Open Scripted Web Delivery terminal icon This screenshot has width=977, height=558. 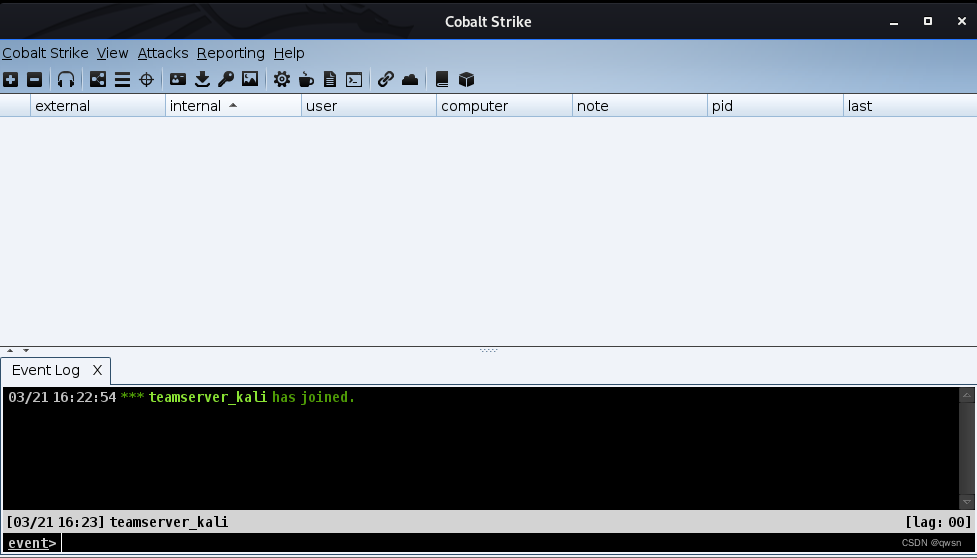(x=354, y=80)
